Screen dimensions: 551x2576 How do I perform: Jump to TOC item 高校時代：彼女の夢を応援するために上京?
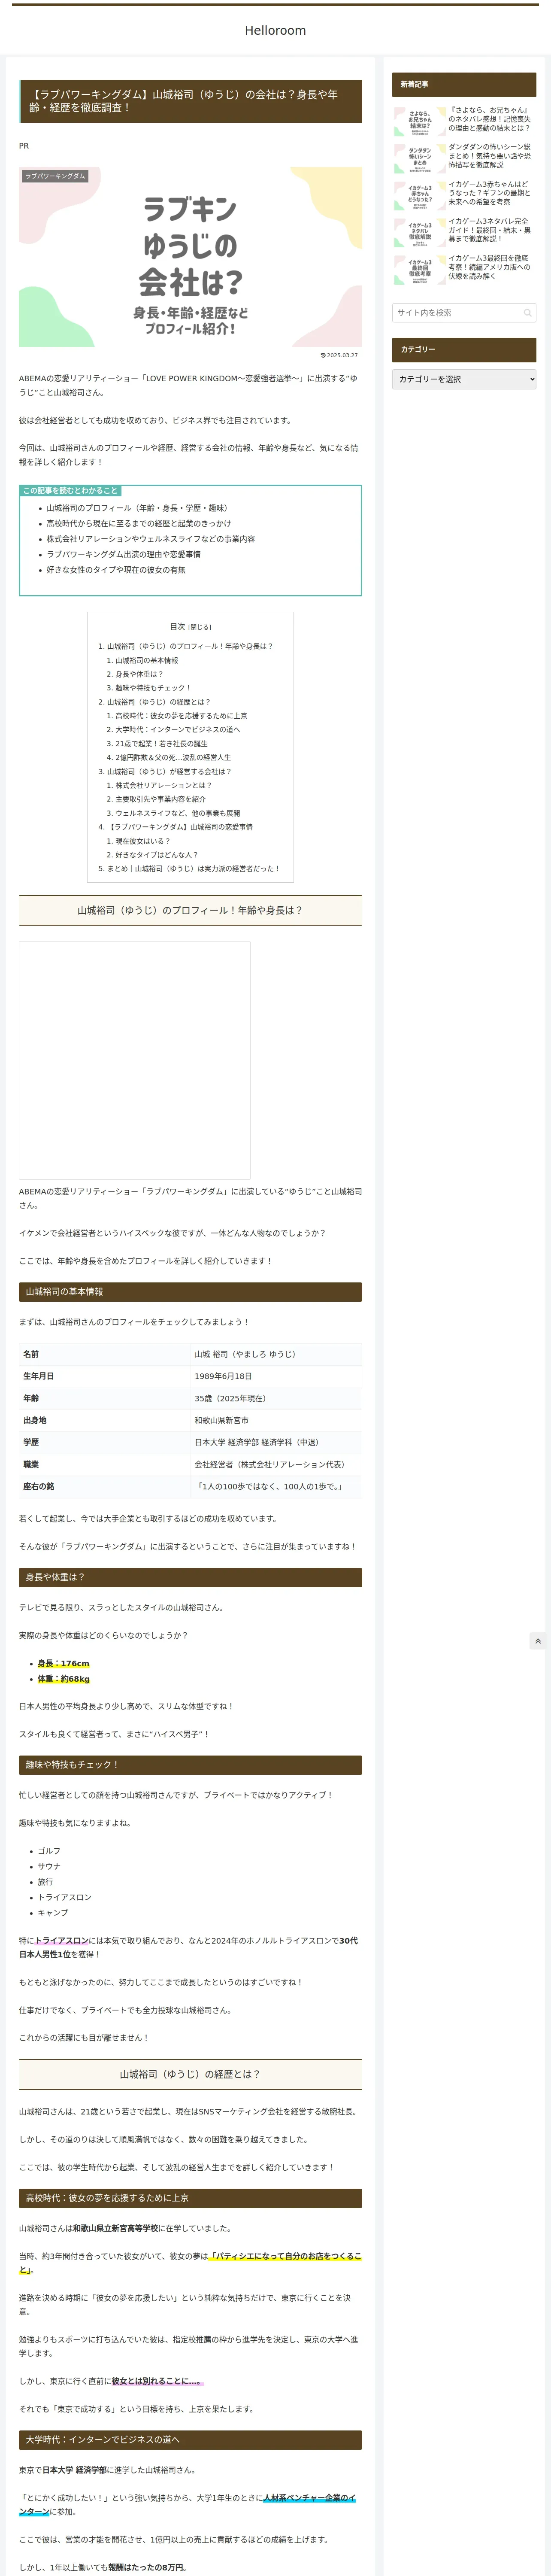[181, 716]
